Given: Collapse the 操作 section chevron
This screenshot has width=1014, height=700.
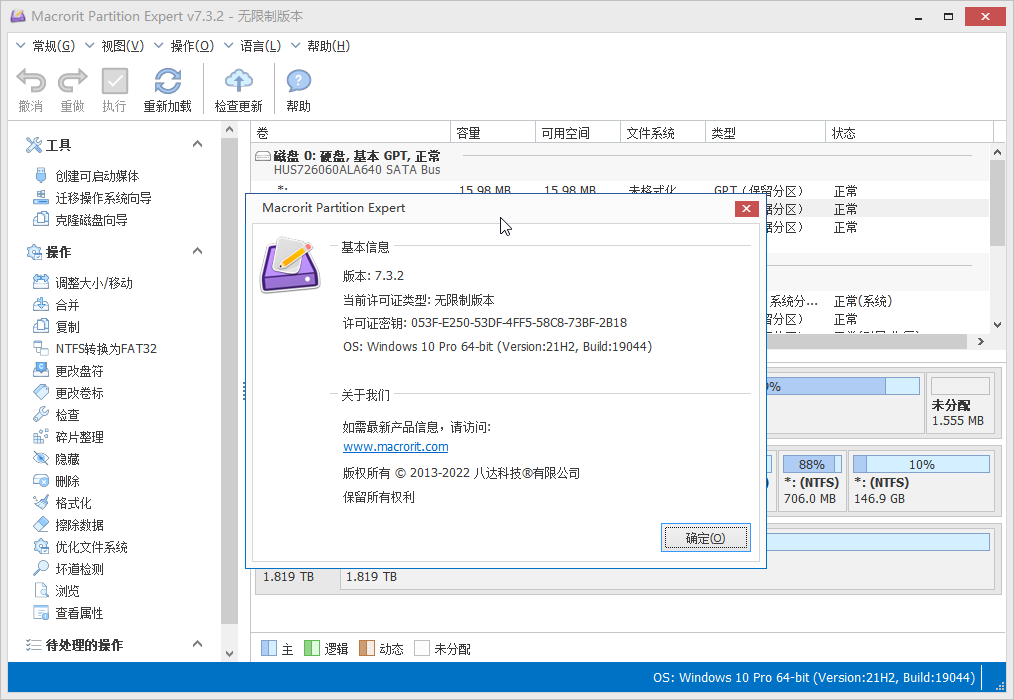Looking at the screenshot, I should (x=197, y=251).
